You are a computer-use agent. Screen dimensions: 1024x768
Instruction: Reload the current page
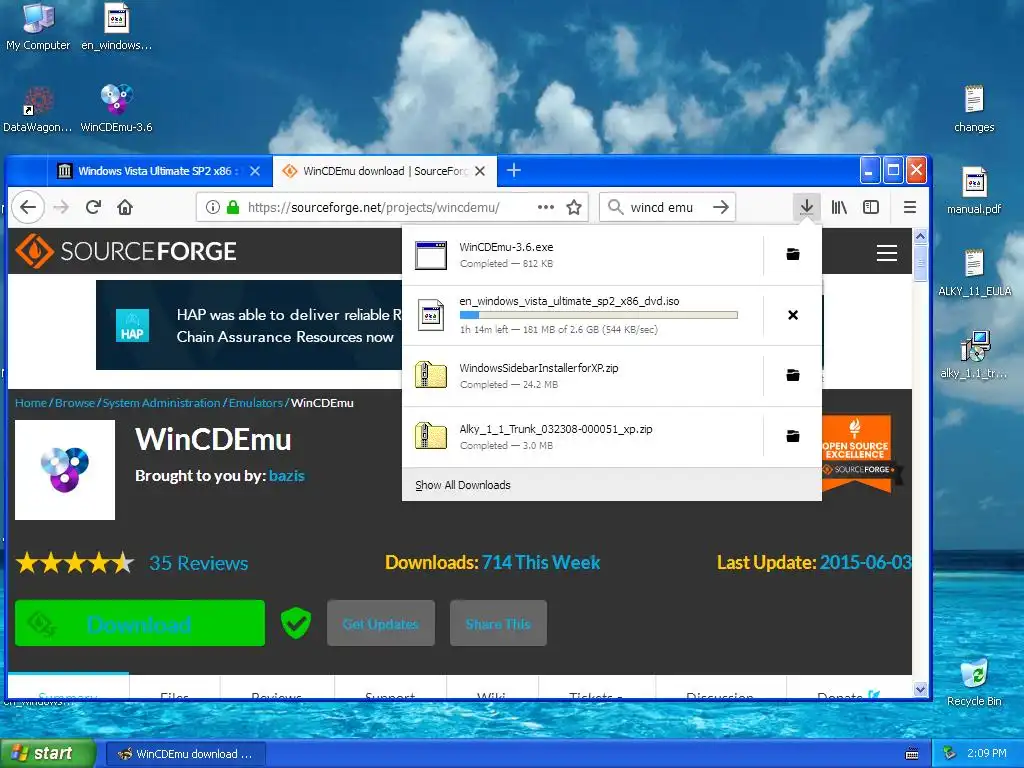click(x=93, y=207)
